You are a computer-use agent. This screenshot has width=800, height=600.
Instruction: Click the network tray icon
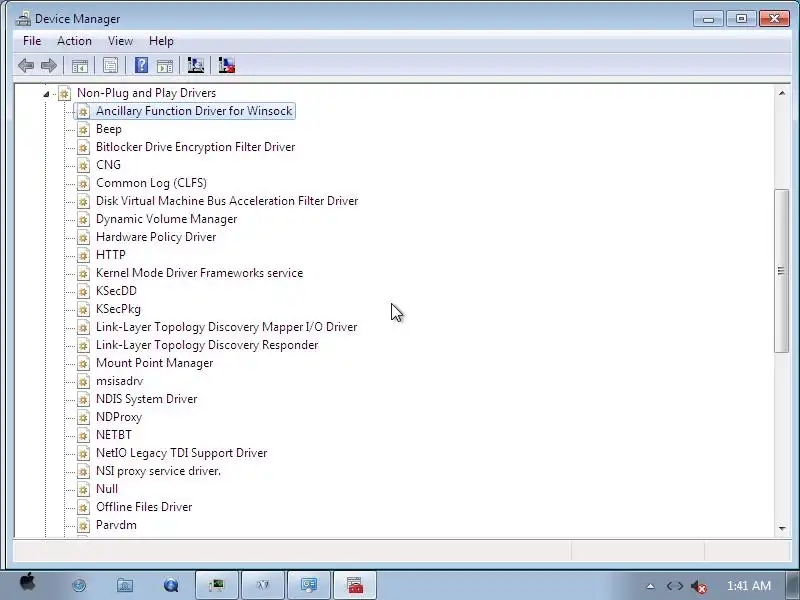click(x=674, y=586)
